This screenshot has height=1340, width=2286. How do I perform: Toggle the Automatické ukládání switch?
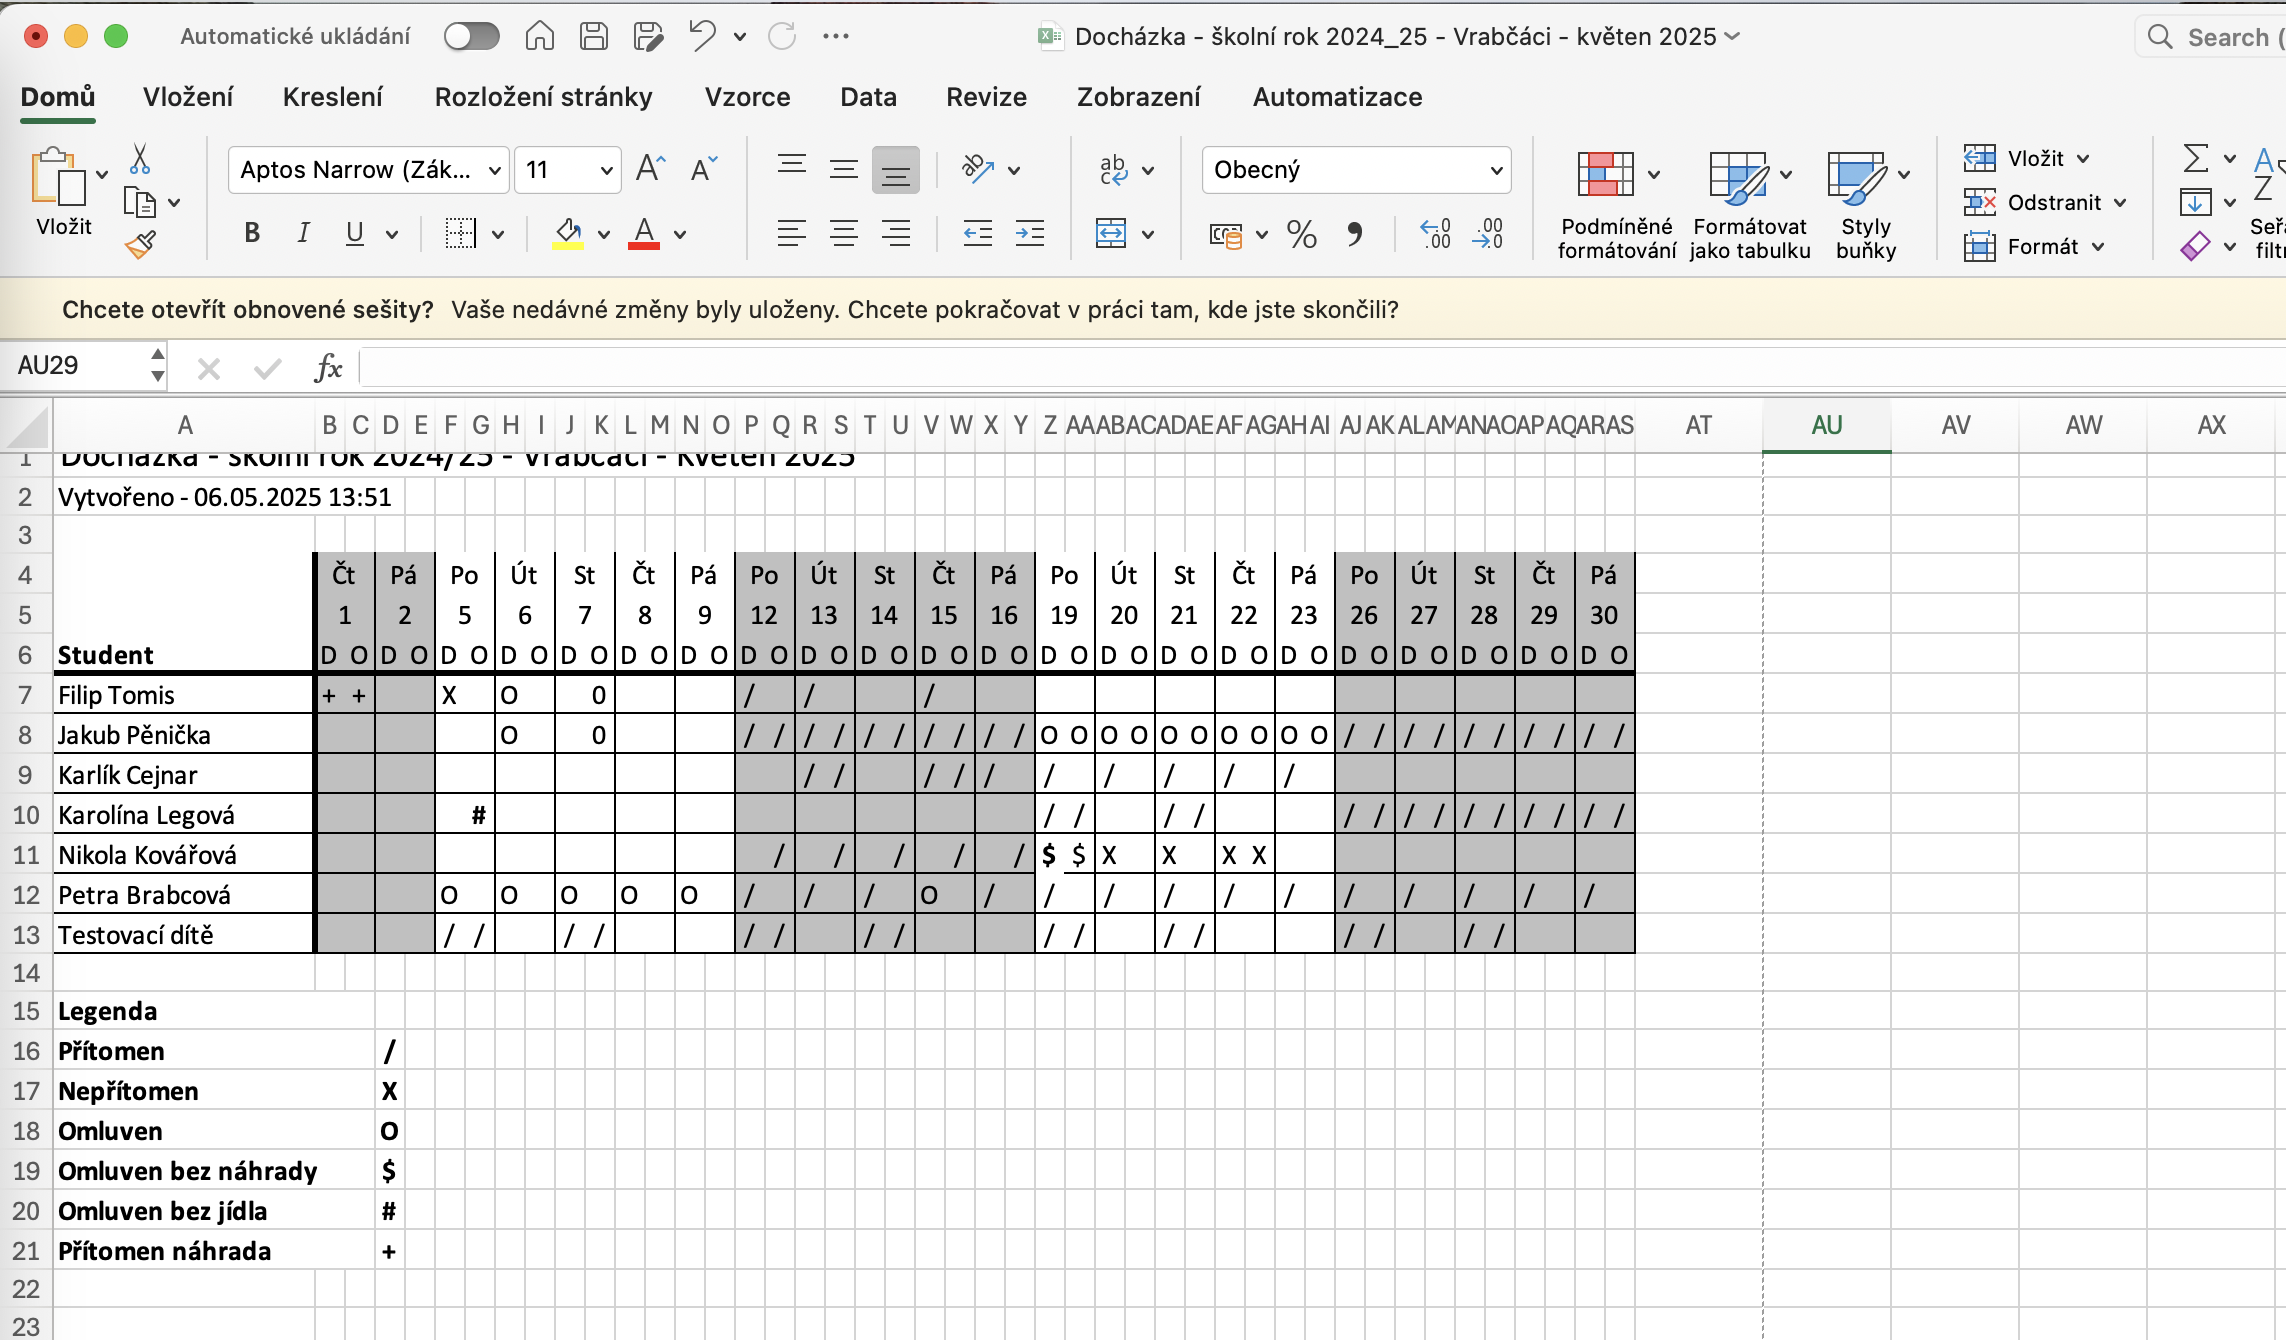point(471,37)
